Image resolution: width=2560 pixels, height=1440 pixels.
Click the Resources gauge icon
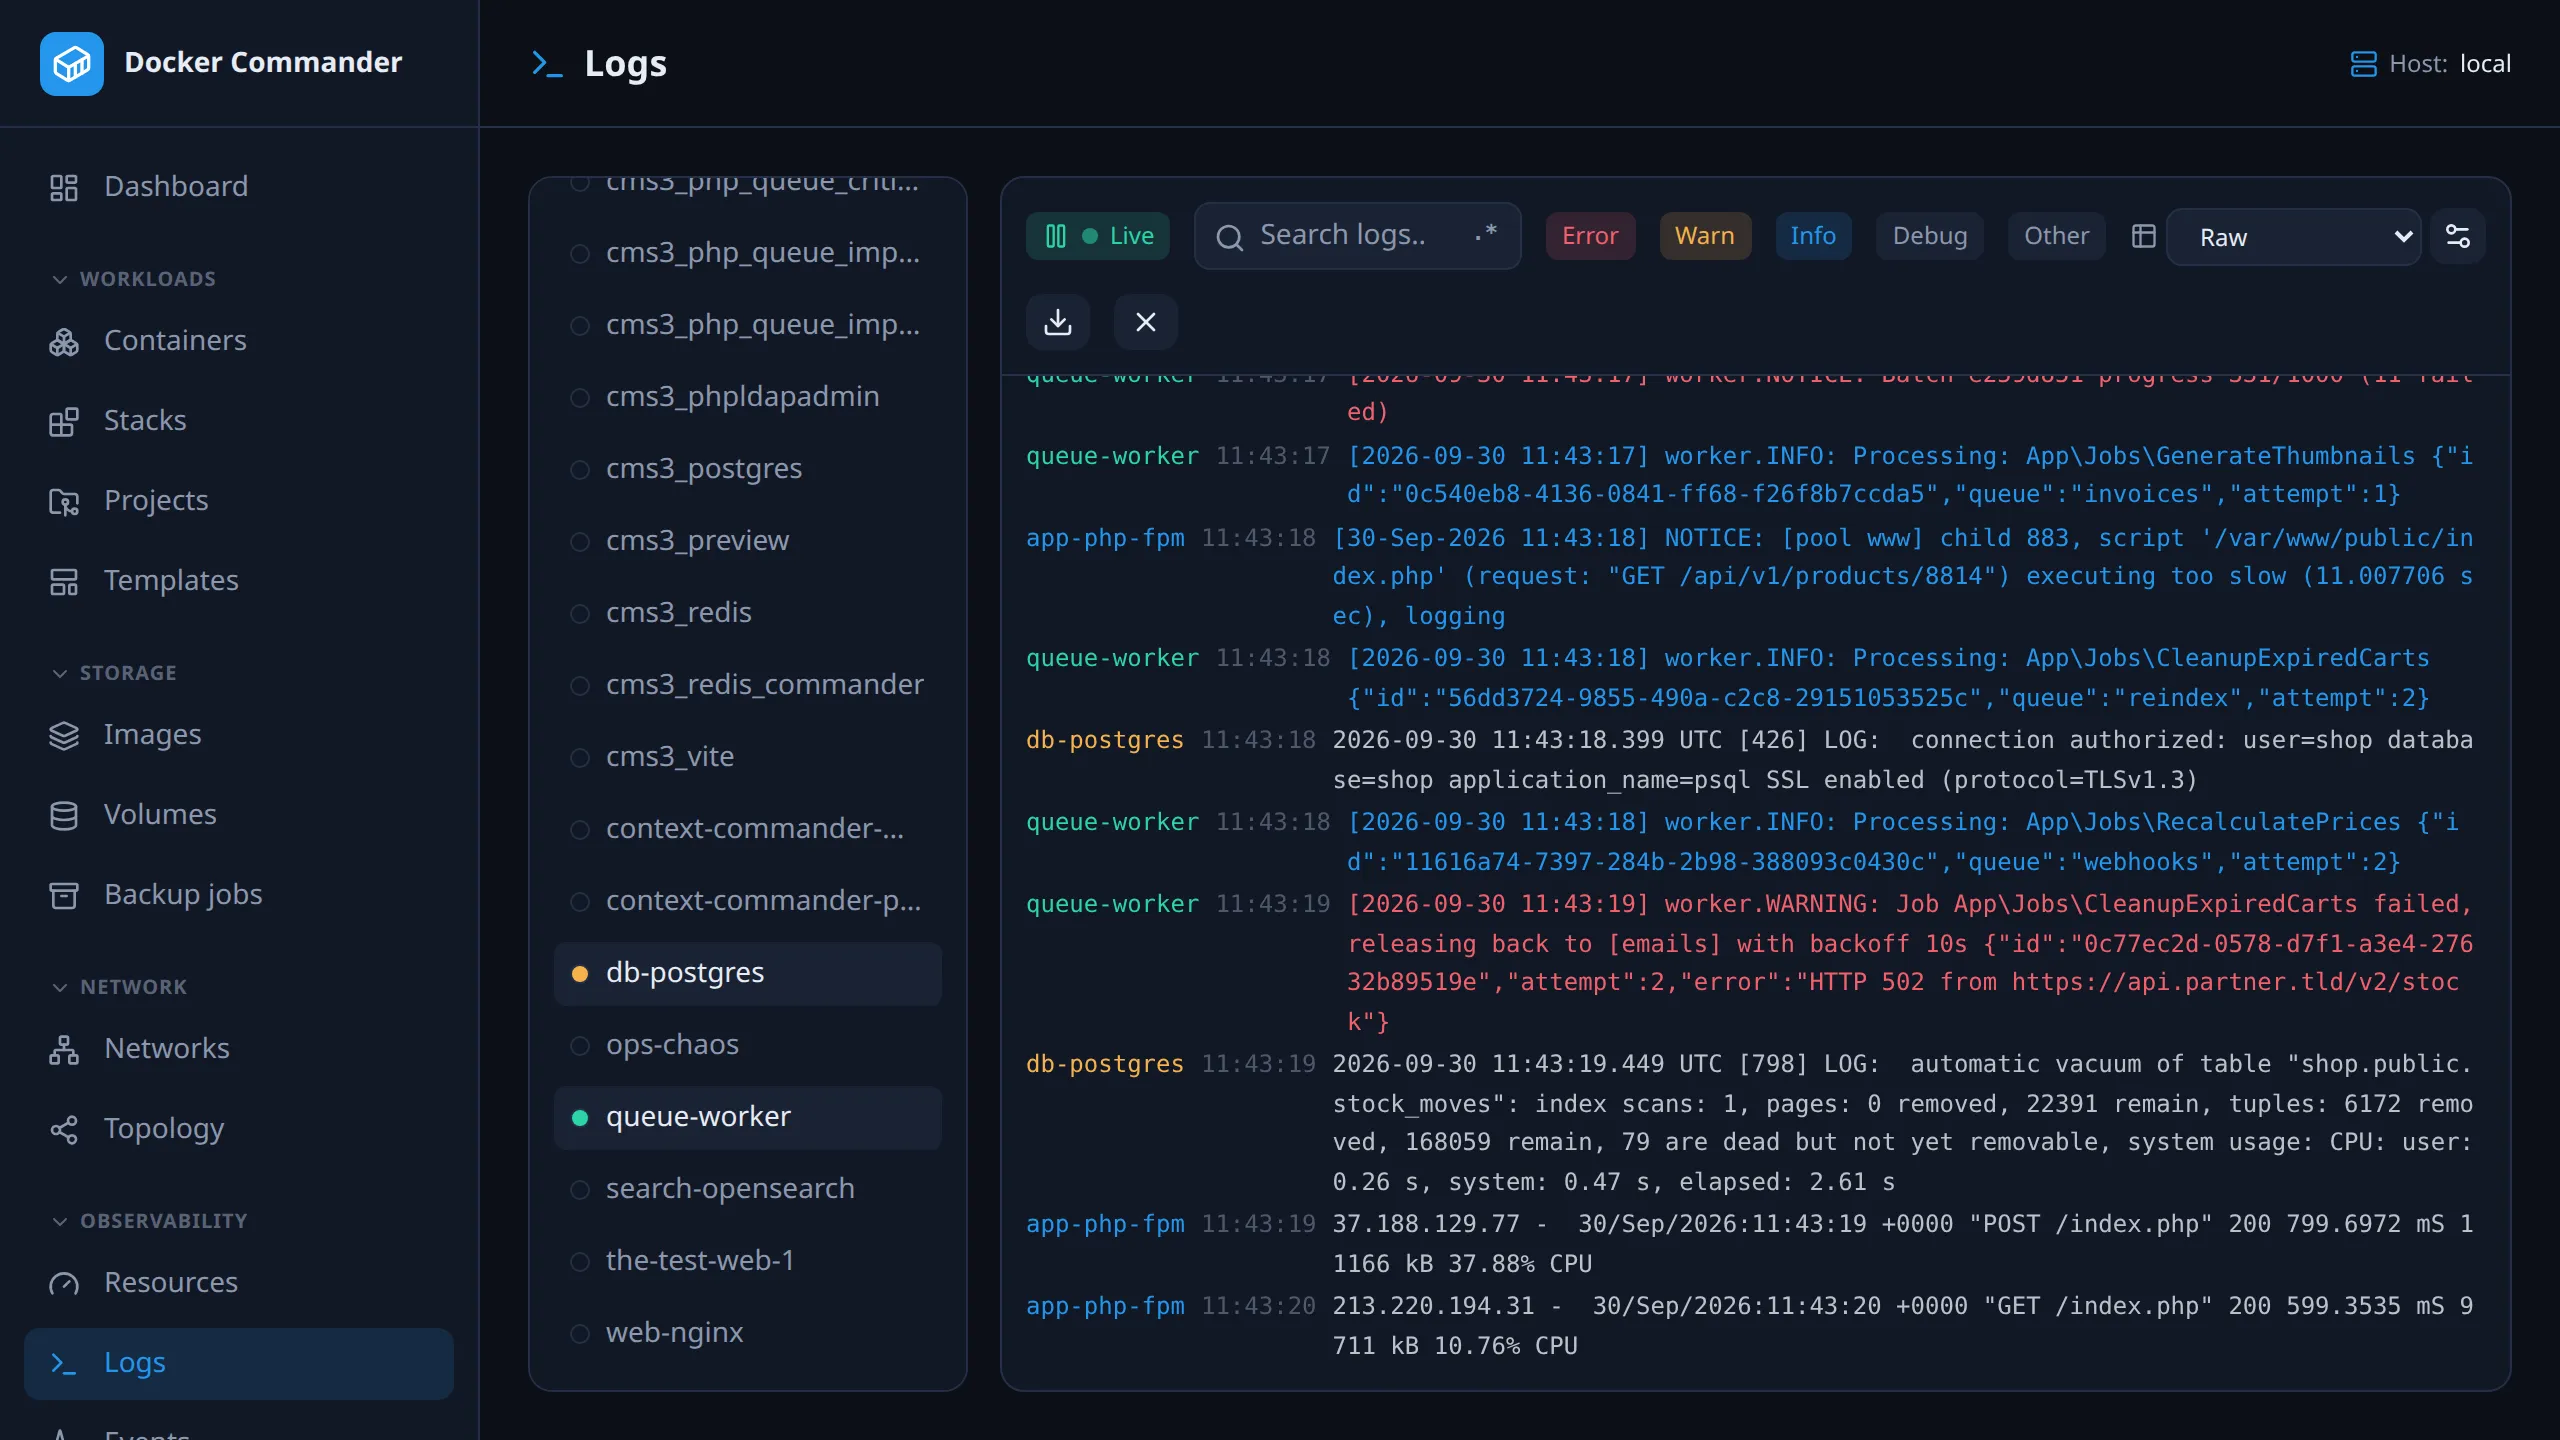(x=64, y=1283)
